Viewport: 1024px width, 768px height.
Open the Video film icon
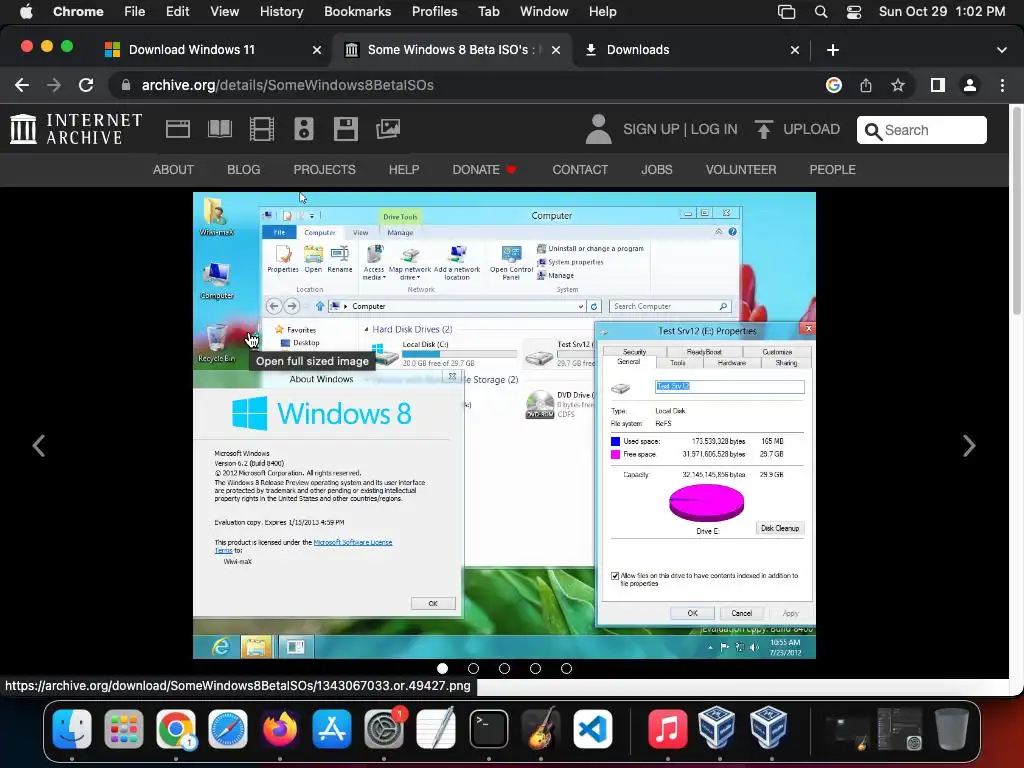coord(262,129)
